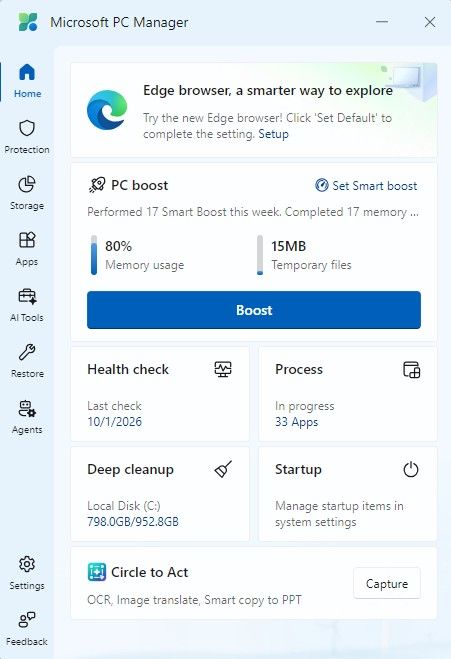Click the last check date 10/1/2026

coord(114,422)
